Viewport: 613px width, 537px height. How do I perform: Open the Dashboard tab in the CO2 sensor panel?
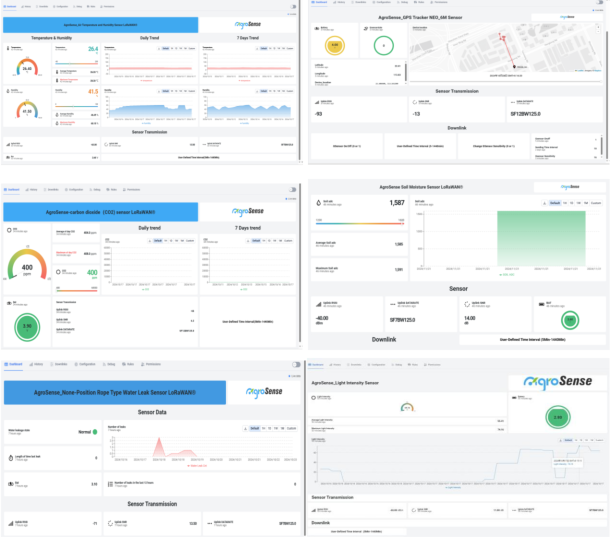(x=12, y=190)
